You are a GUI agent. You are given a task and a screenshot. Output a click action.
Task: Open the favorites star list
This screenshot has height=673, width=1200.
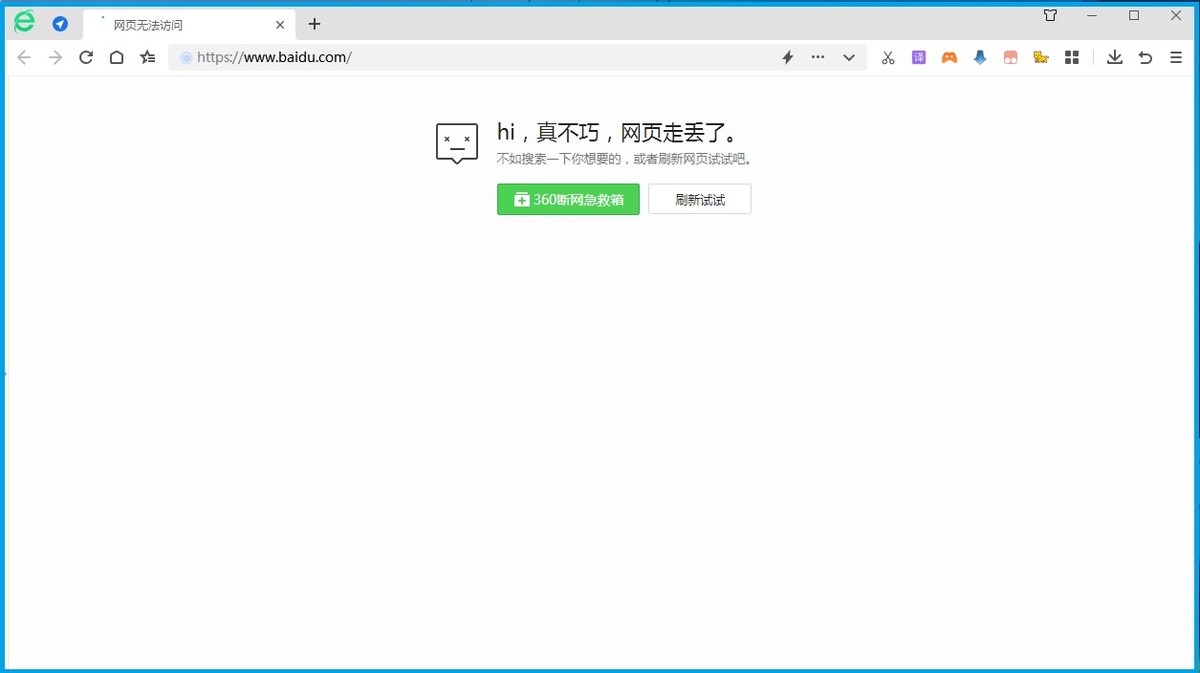pyautogui.click(x=148, y=58)
